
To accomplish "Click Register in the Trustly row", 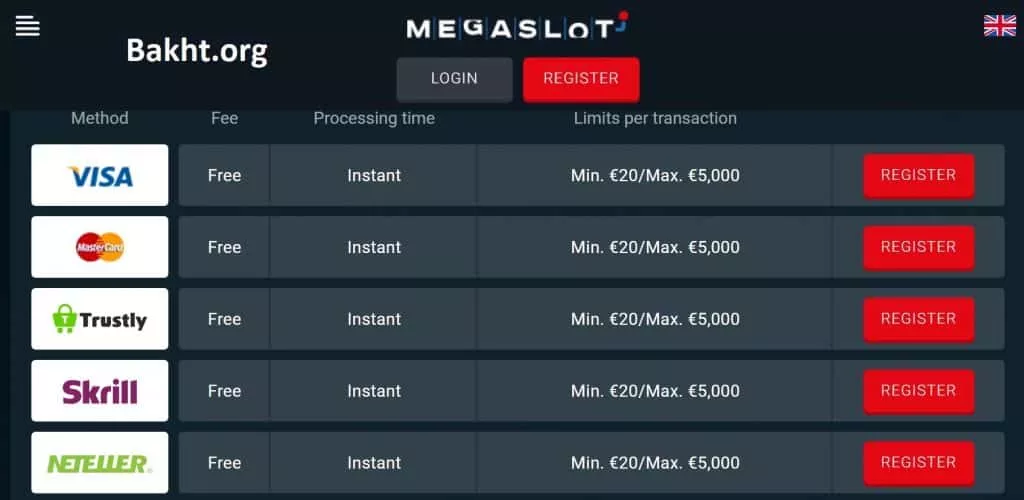I will click(x=918, y=319).
